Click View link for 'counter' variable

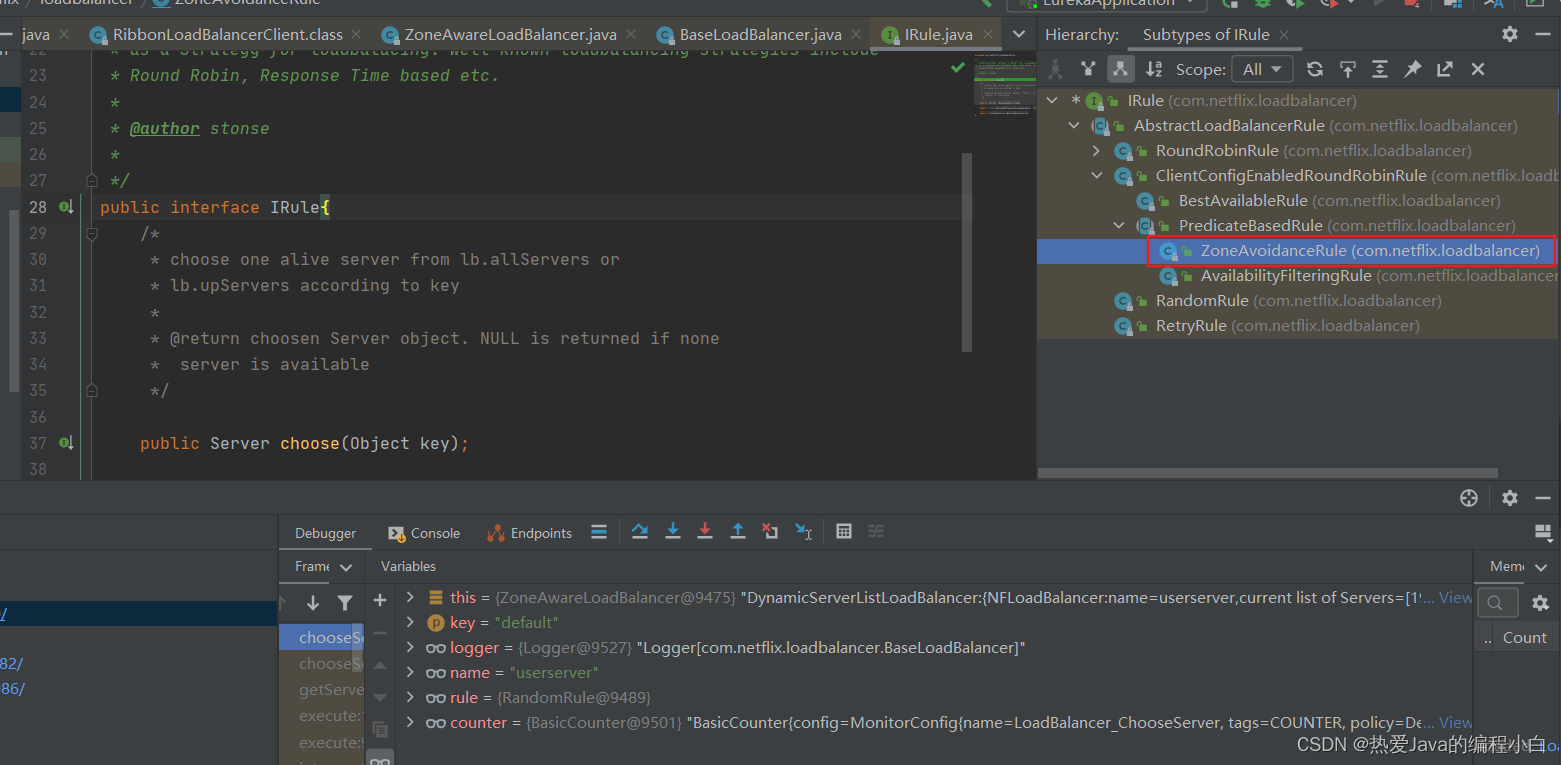(1455, 722)
